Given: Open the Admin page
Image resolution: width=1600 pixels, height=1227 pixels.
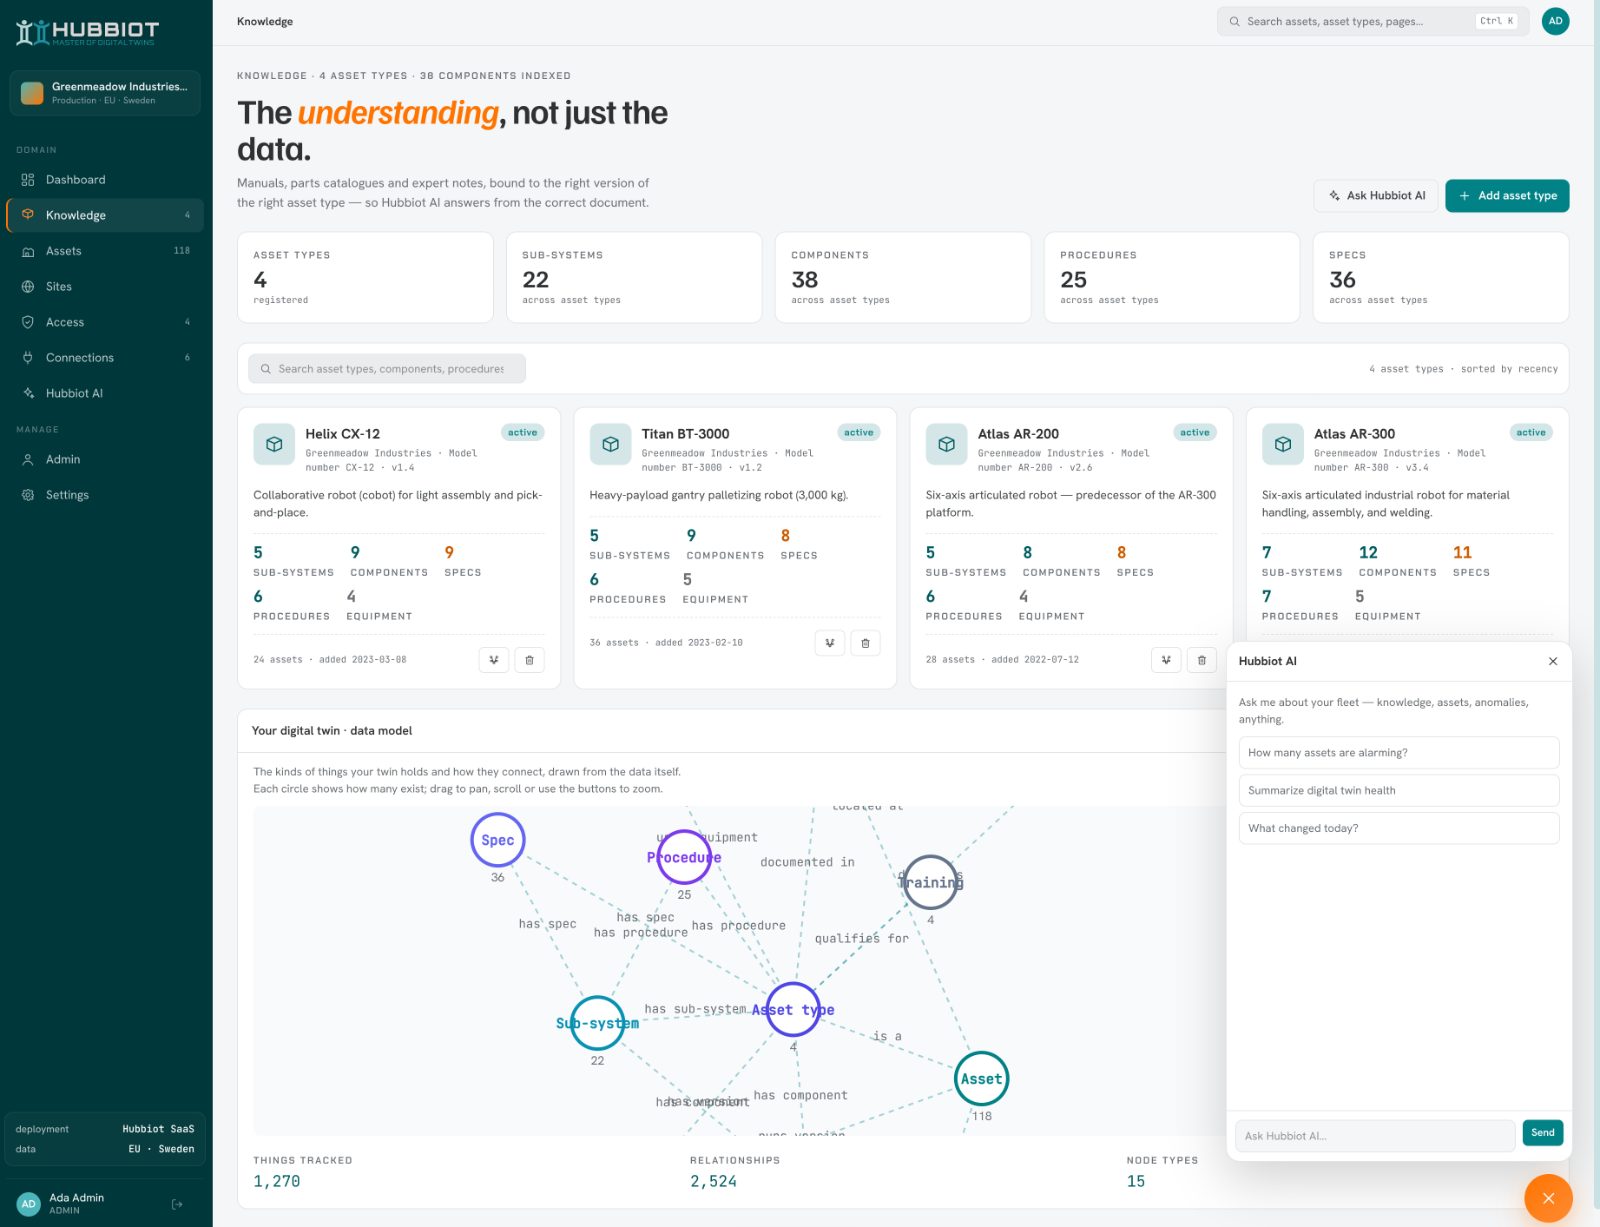Looking at the screenshot, I should click(x=105, y=459).
